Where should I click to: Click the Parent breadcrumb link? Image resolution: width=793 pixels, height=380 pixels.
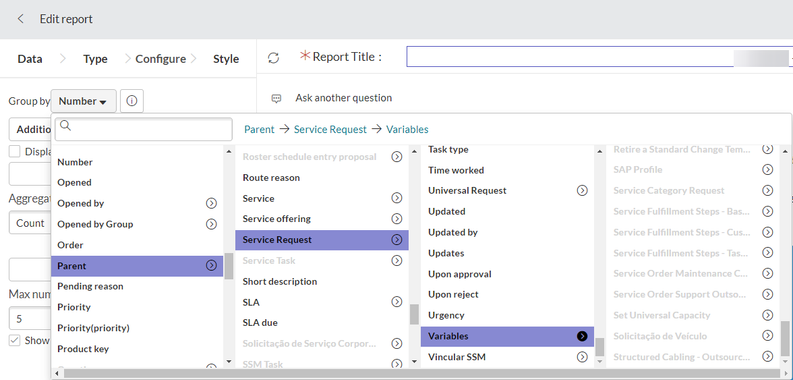click(259, 130)
